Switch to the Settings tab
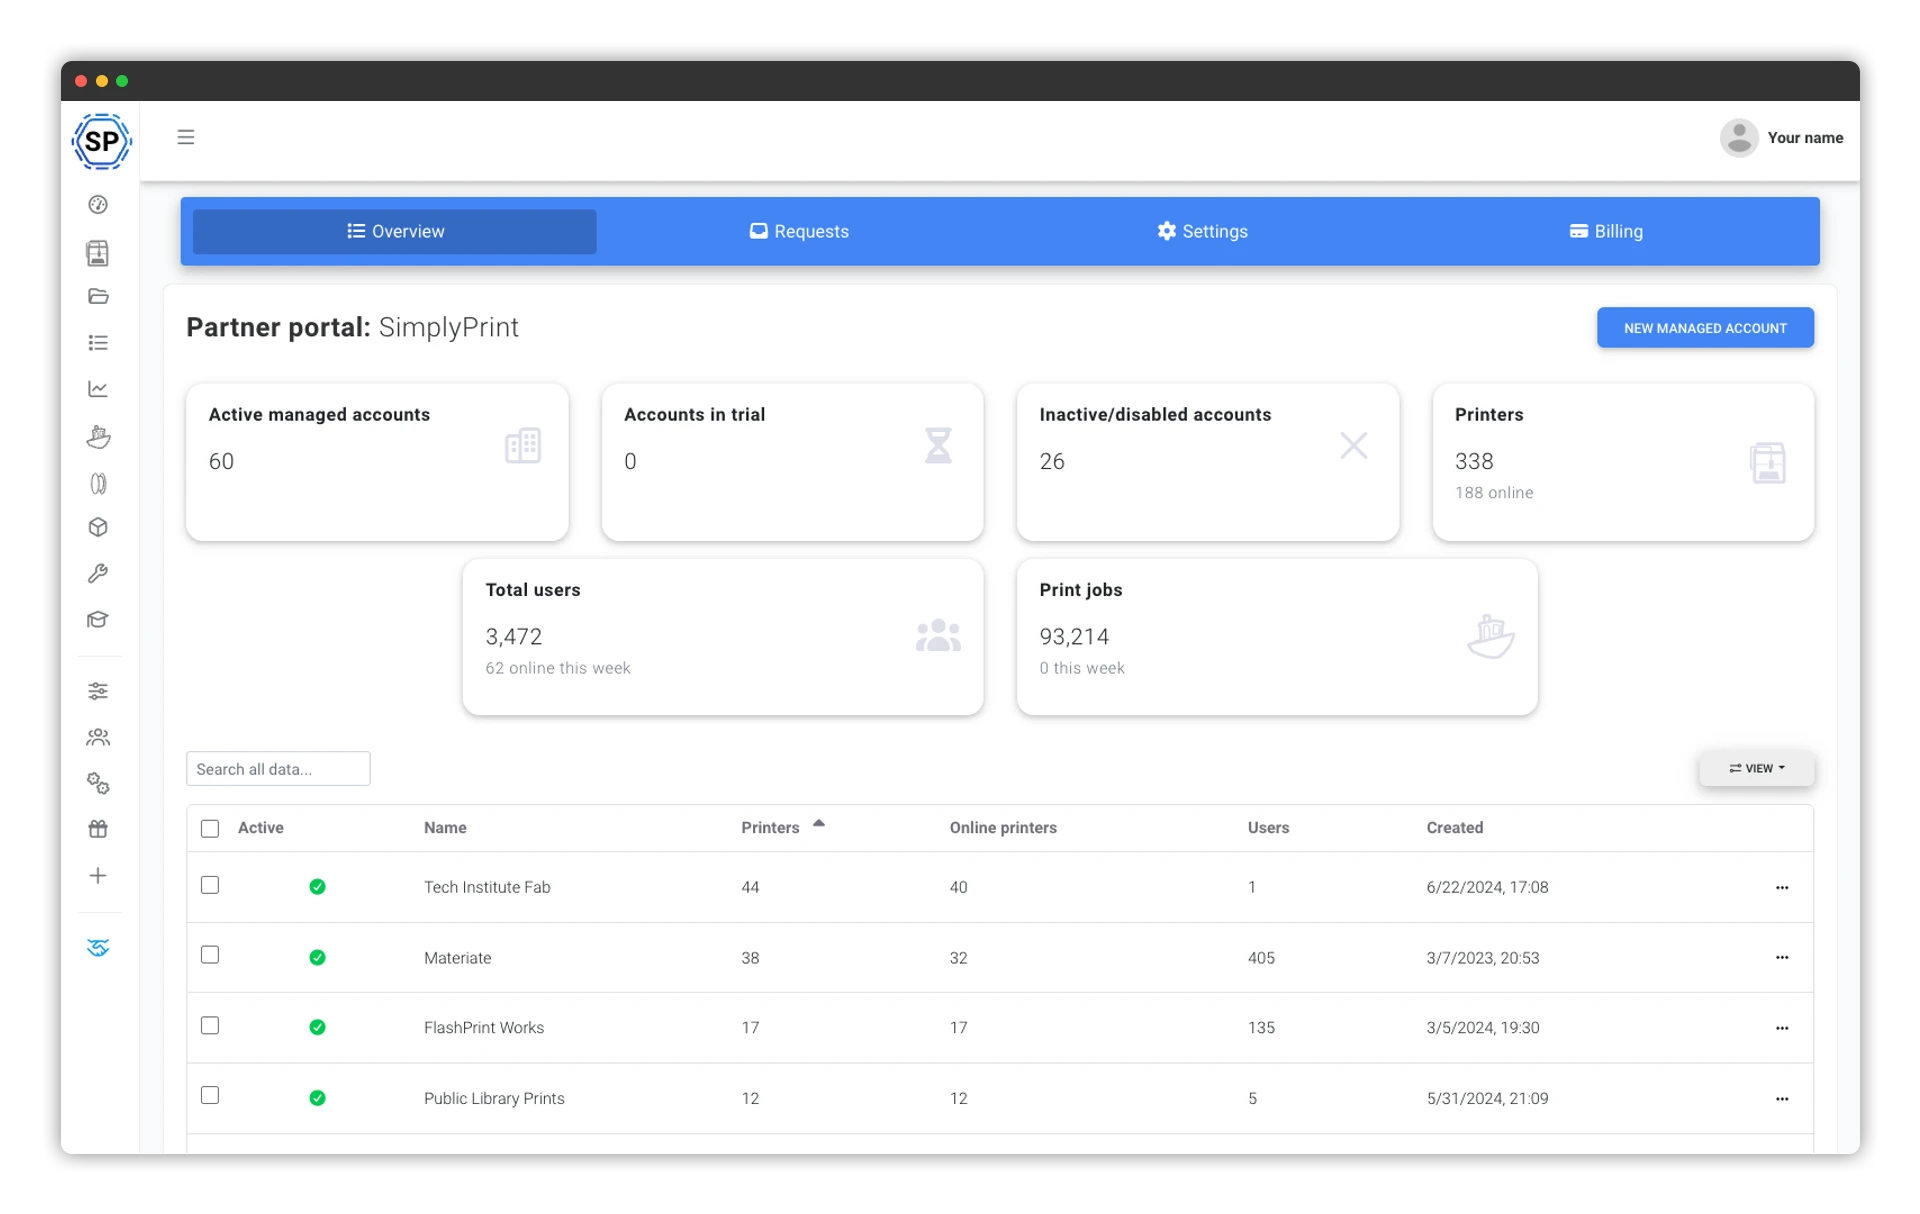The image size is (1920, 1214). [x=1202, y=231]
